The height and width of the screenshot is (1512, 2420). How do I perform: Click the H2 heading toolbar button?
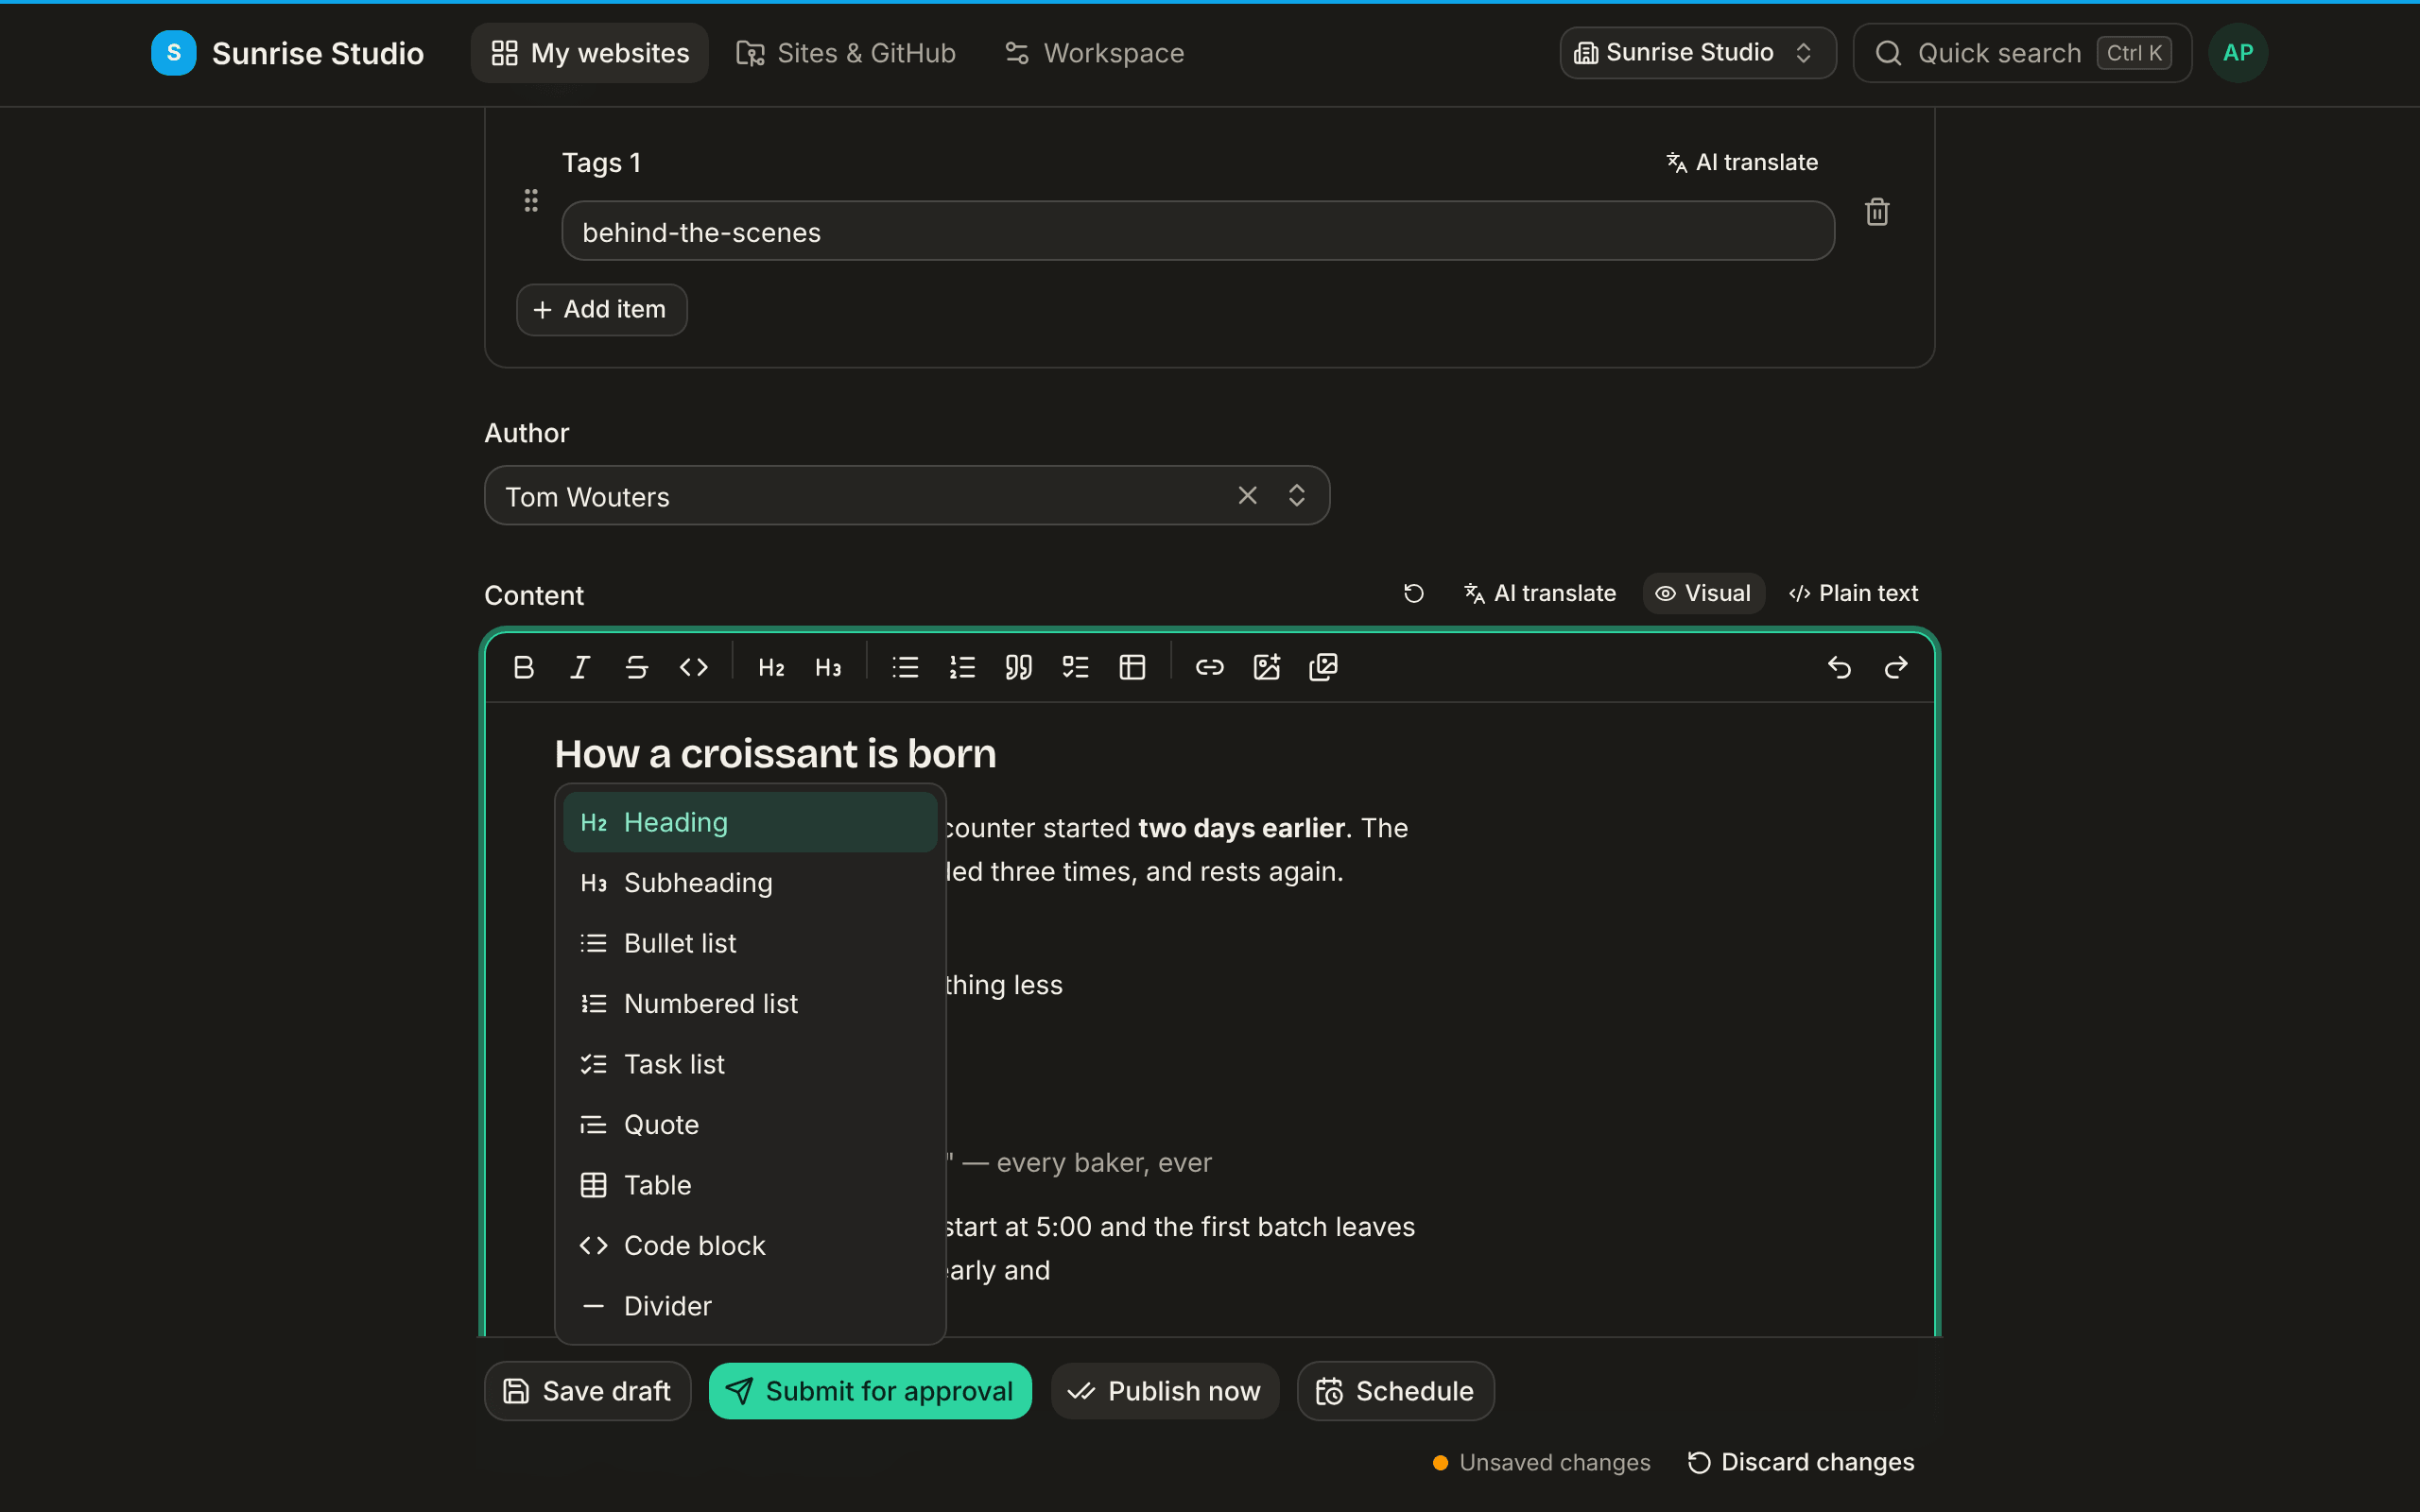(771, 667)
